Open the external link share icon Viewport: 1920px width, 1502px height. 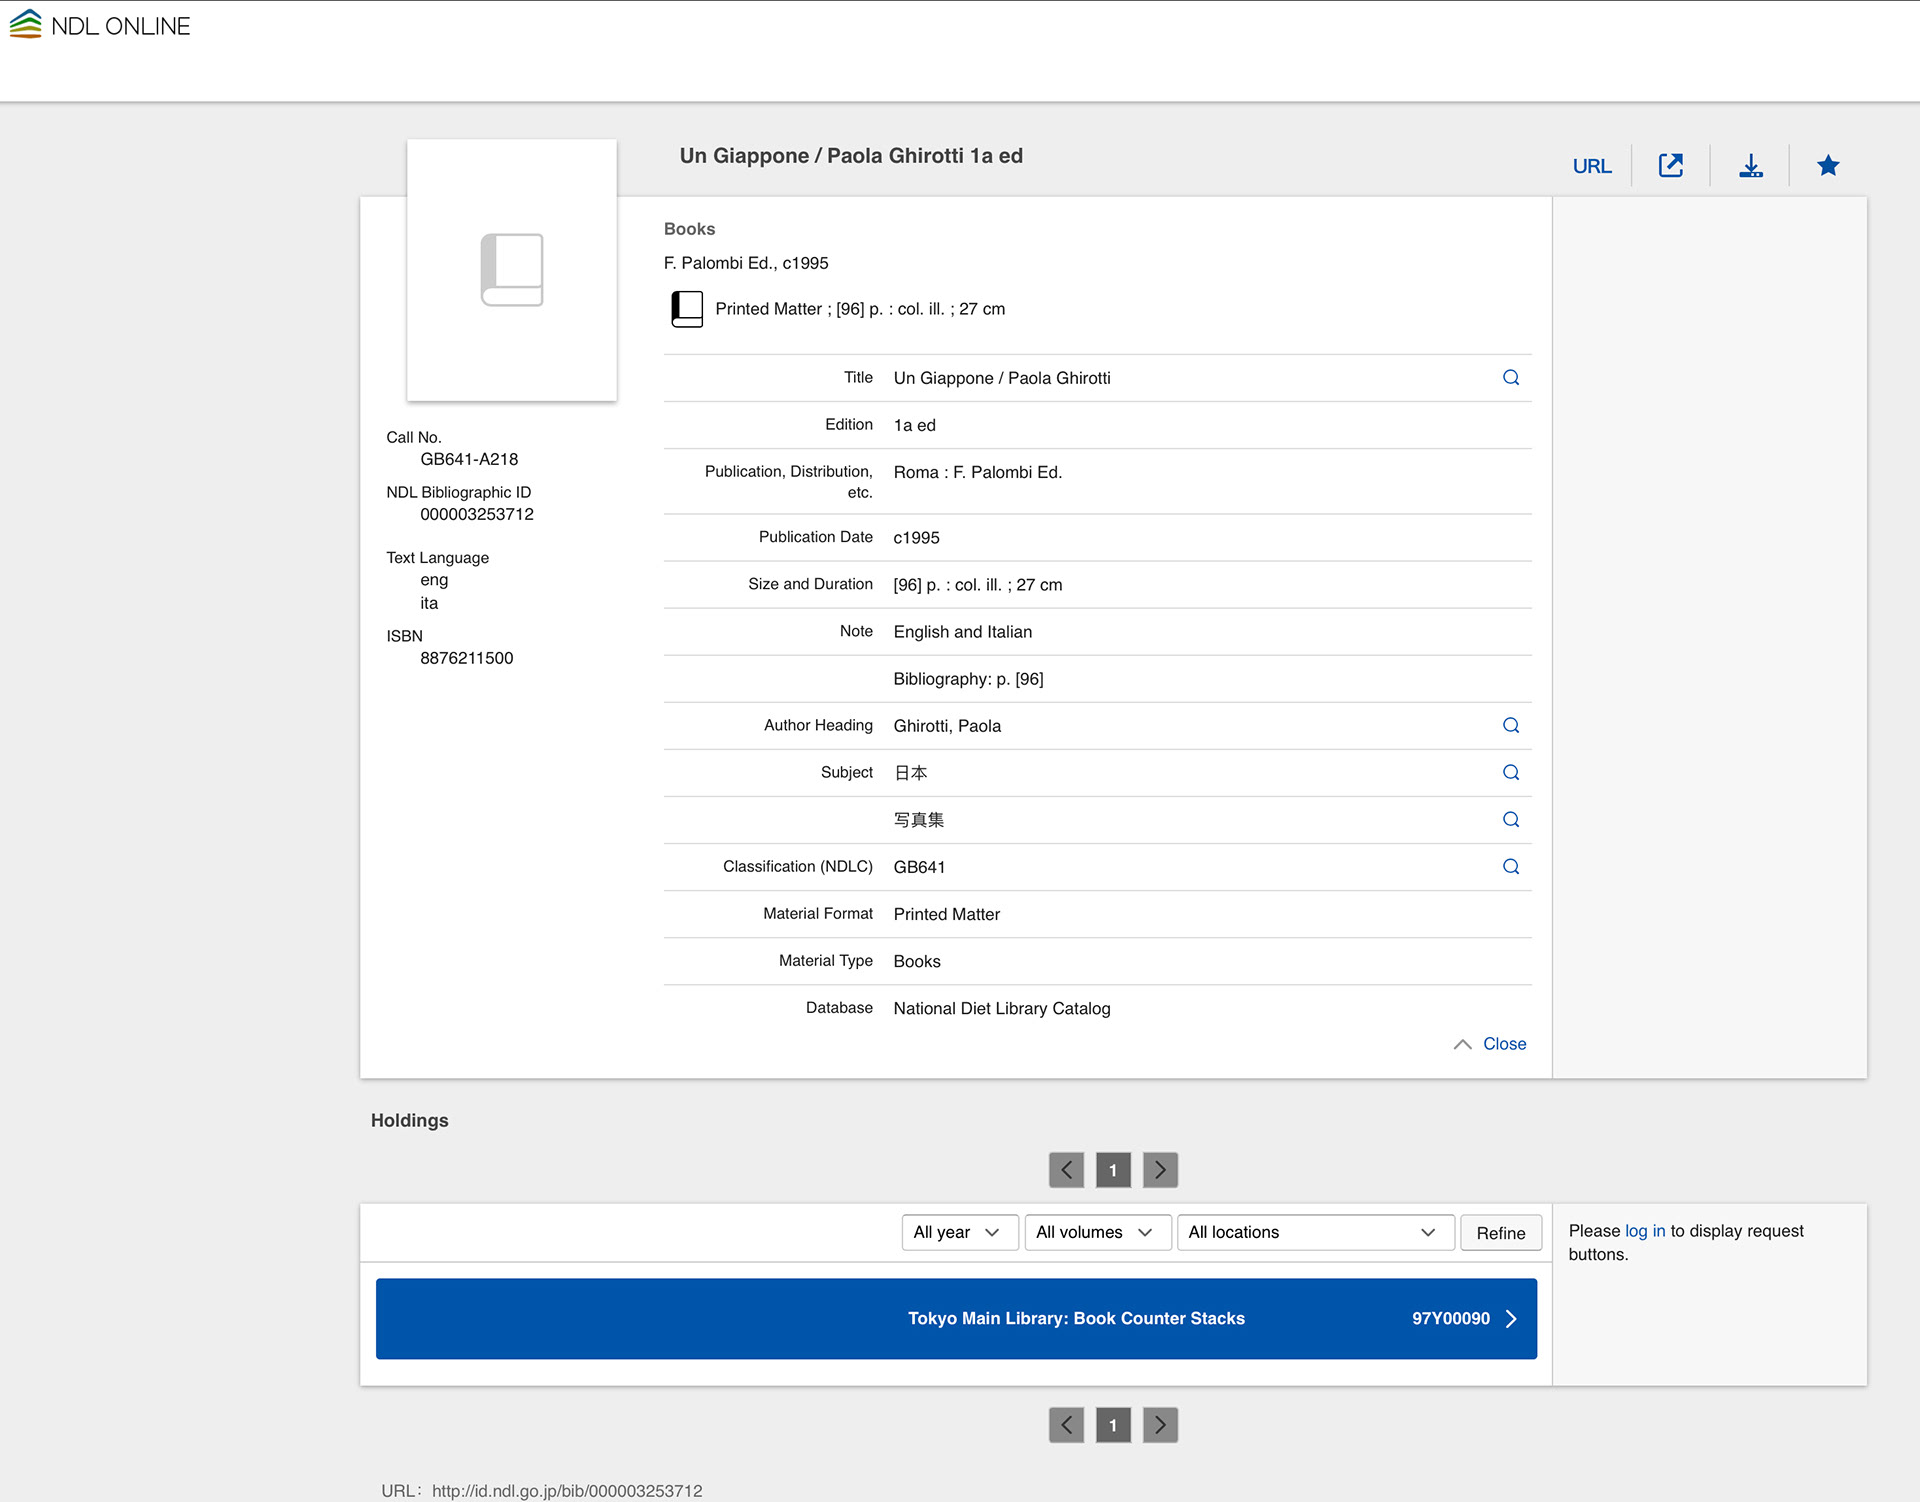(x=1670, y=166)
